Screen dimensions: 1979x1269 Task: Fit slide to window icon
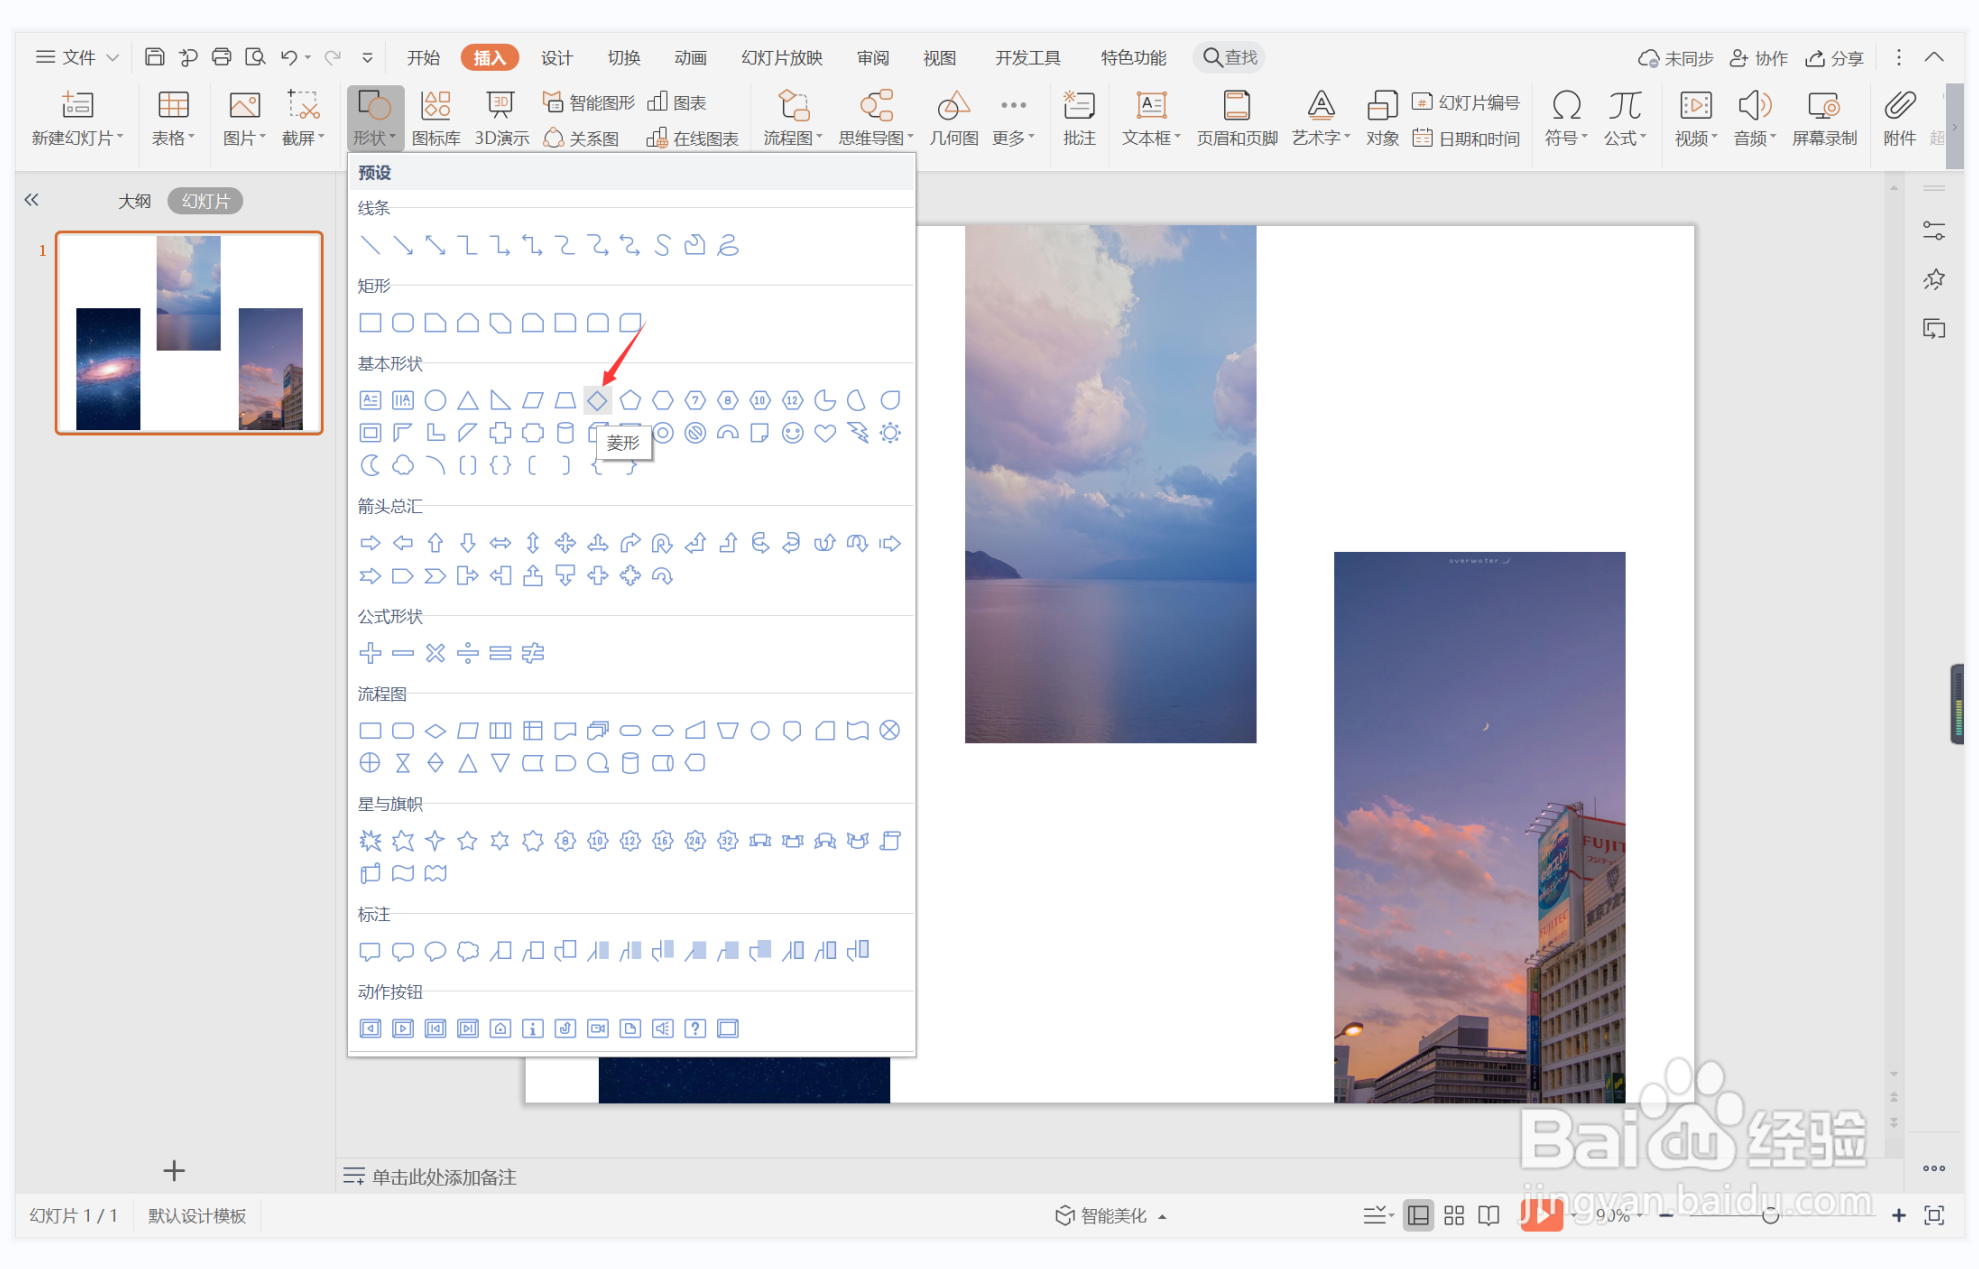(x=1934, y=1216)
